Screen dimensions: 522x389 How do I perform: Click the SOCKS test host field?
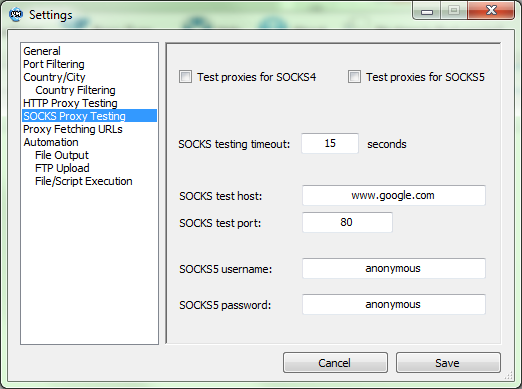[394, 195]
